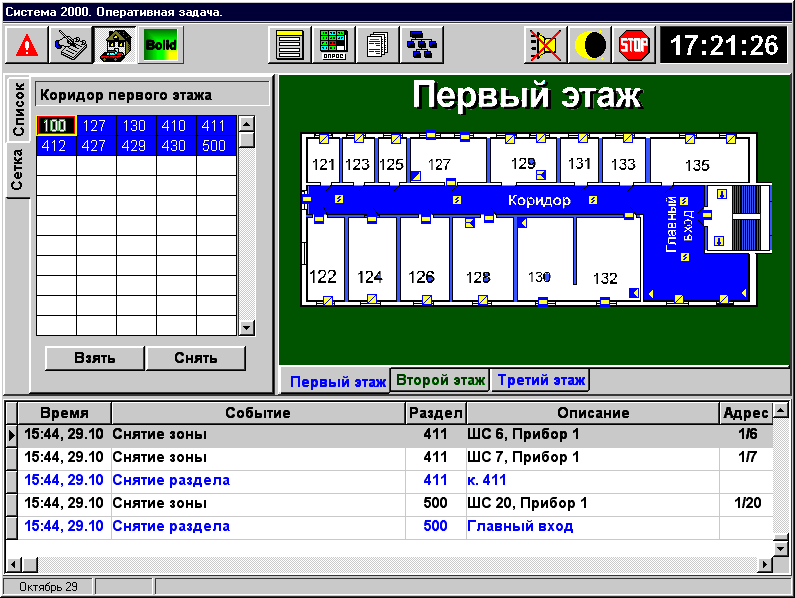Click the 'Событие' column header
Viewport: 795px width, 598px height.
258,413
